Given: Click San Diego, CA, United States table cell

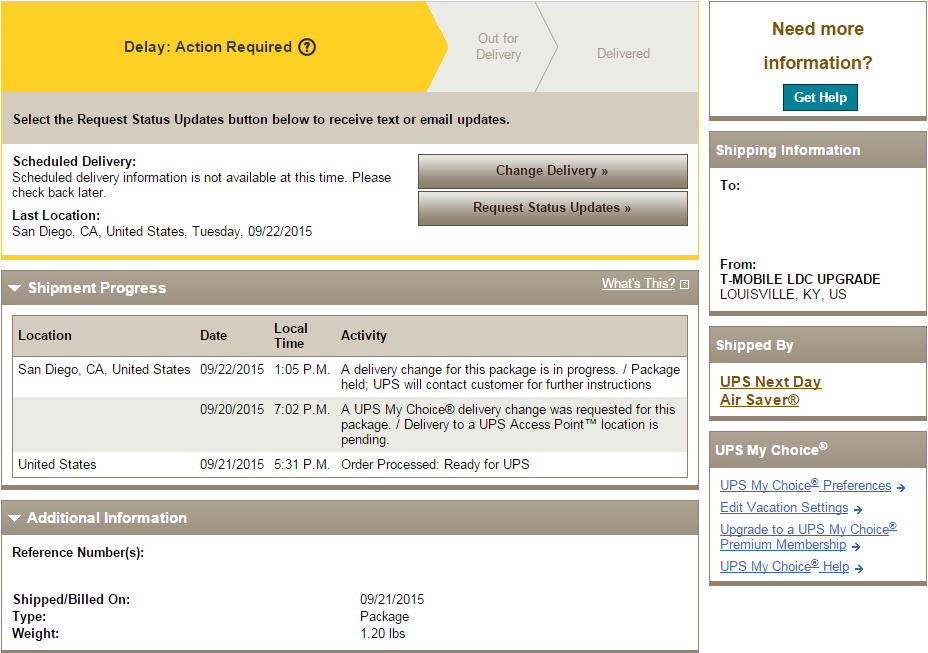Looking at the screenshot, I should 104,369.
